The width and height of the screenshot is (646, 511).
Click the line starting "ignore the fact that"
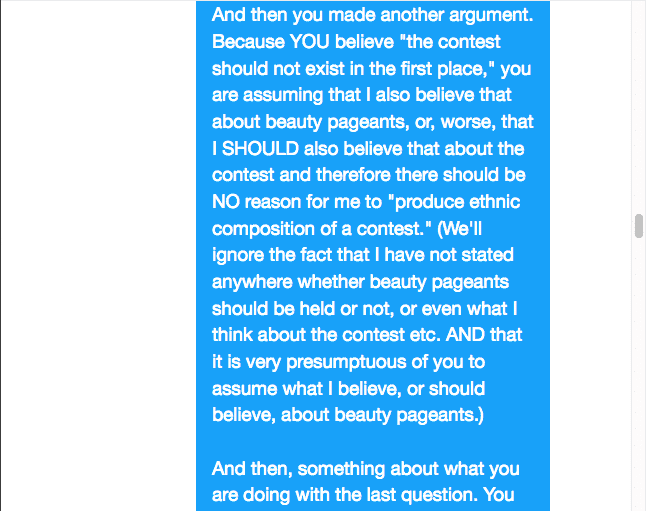[363, 255]
